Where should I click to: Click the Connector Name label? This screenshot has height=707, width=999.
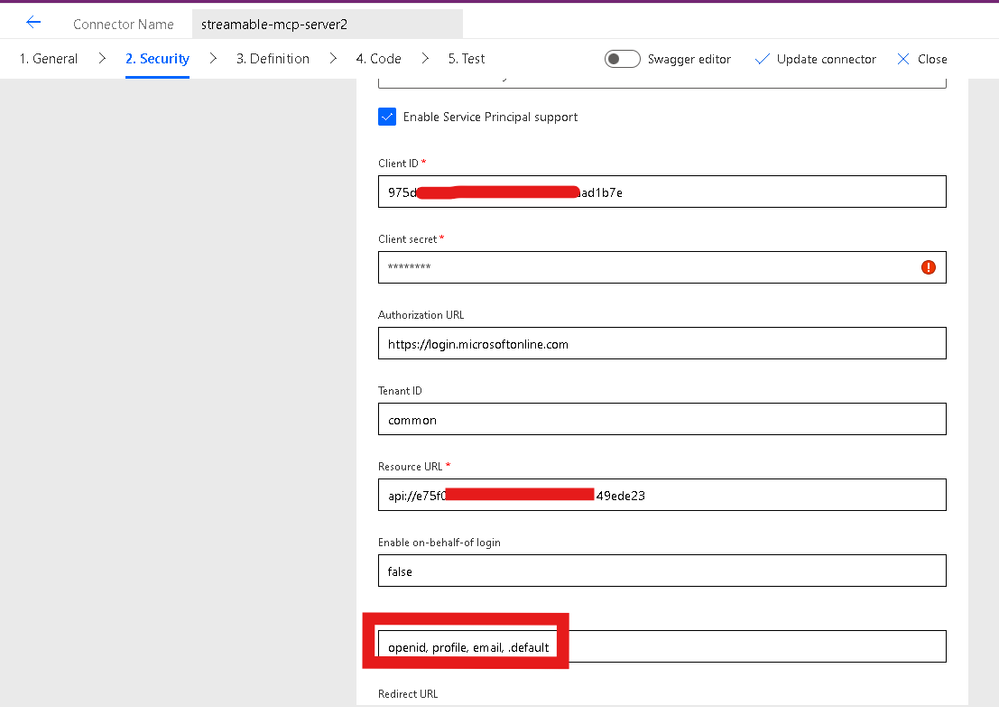click(123, 24)
